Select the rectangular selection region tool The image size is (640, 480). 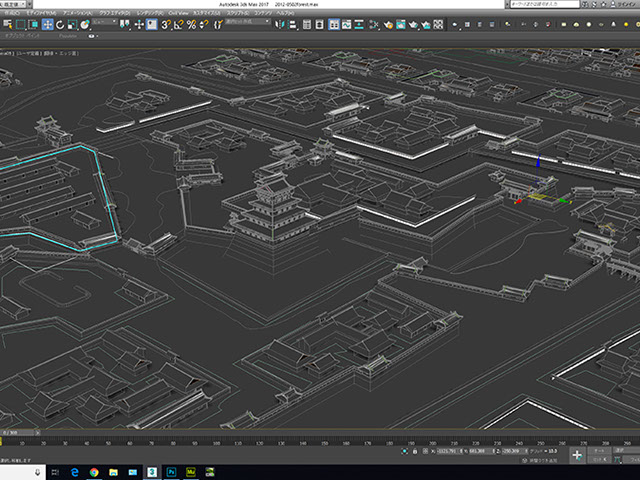click(x=21, y=24)
